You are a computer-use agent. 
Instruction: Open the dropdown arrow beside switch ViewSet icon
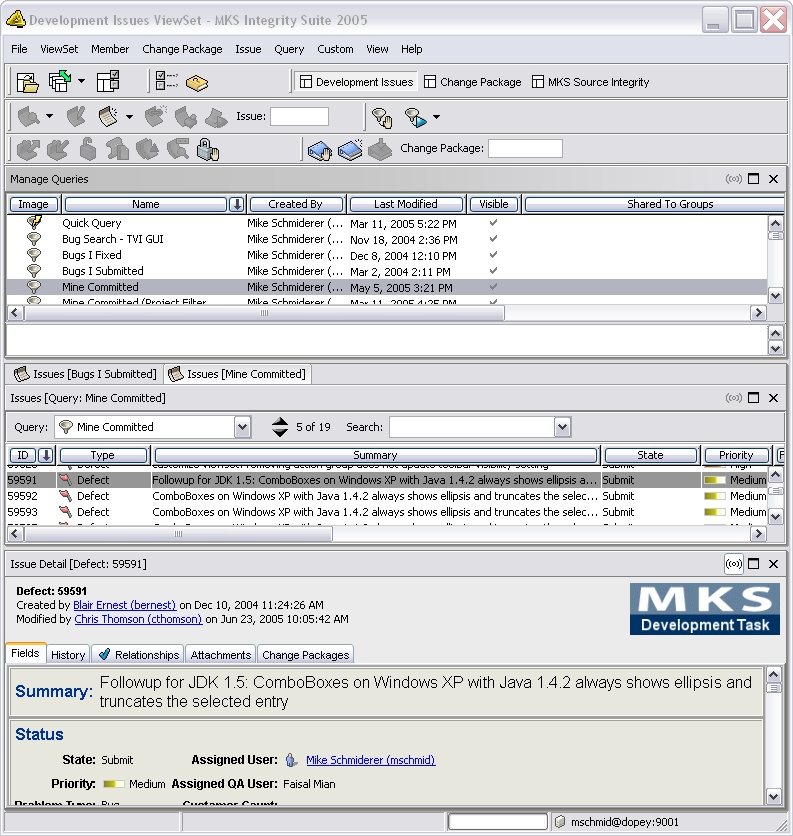81,82
